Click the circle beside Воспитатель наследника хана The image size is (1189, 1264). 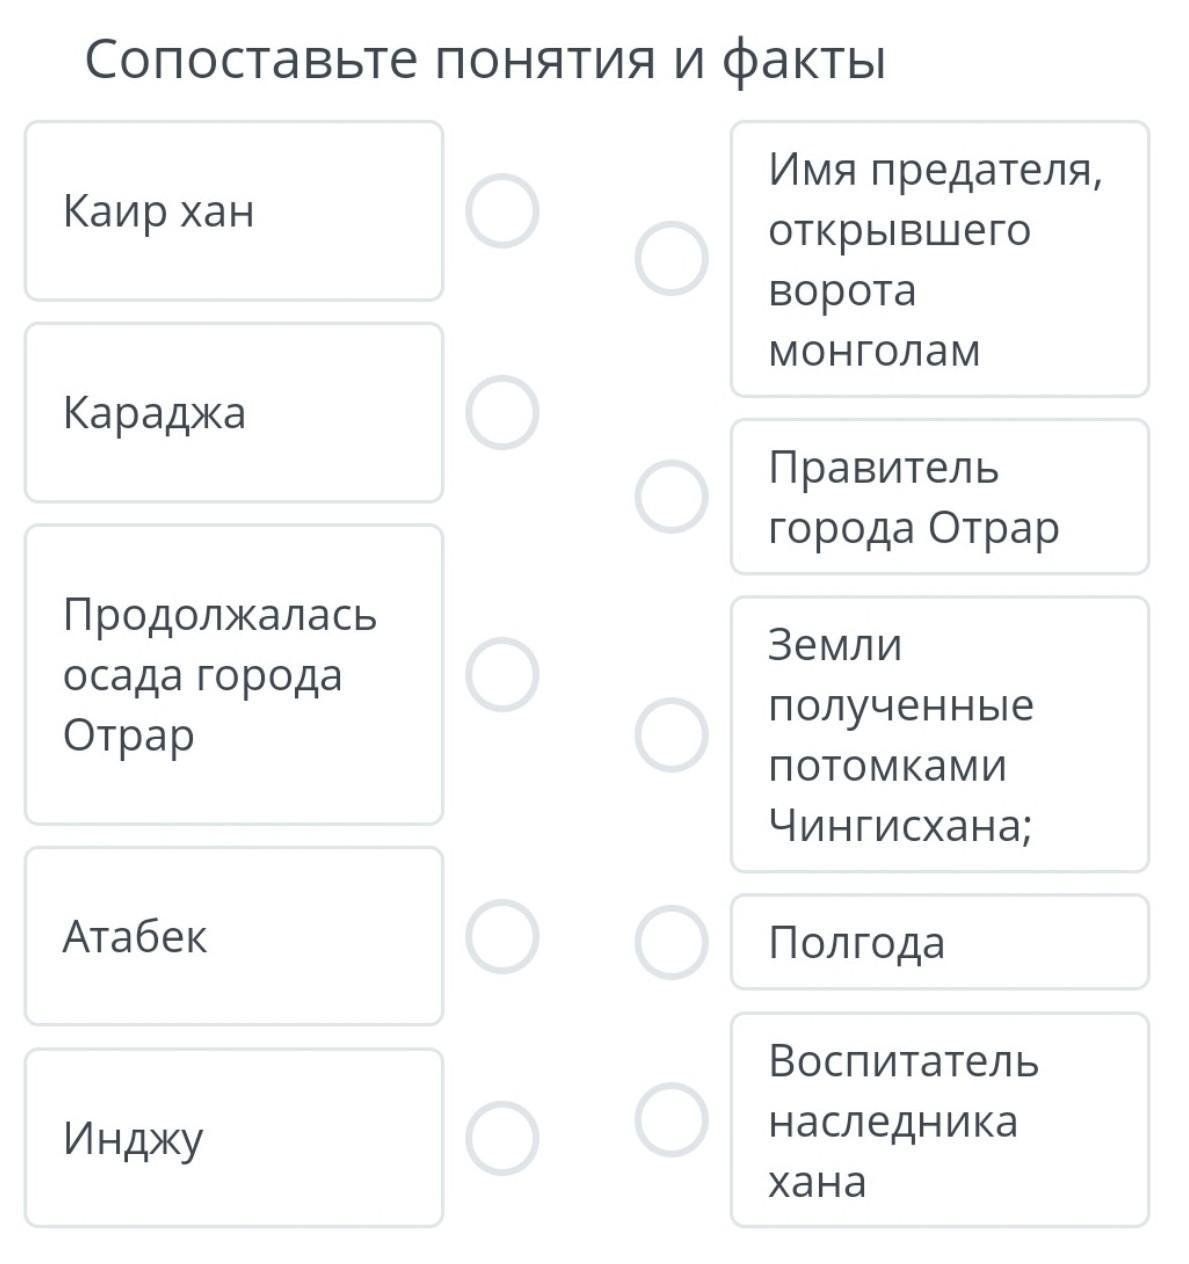coord(672,1119)
